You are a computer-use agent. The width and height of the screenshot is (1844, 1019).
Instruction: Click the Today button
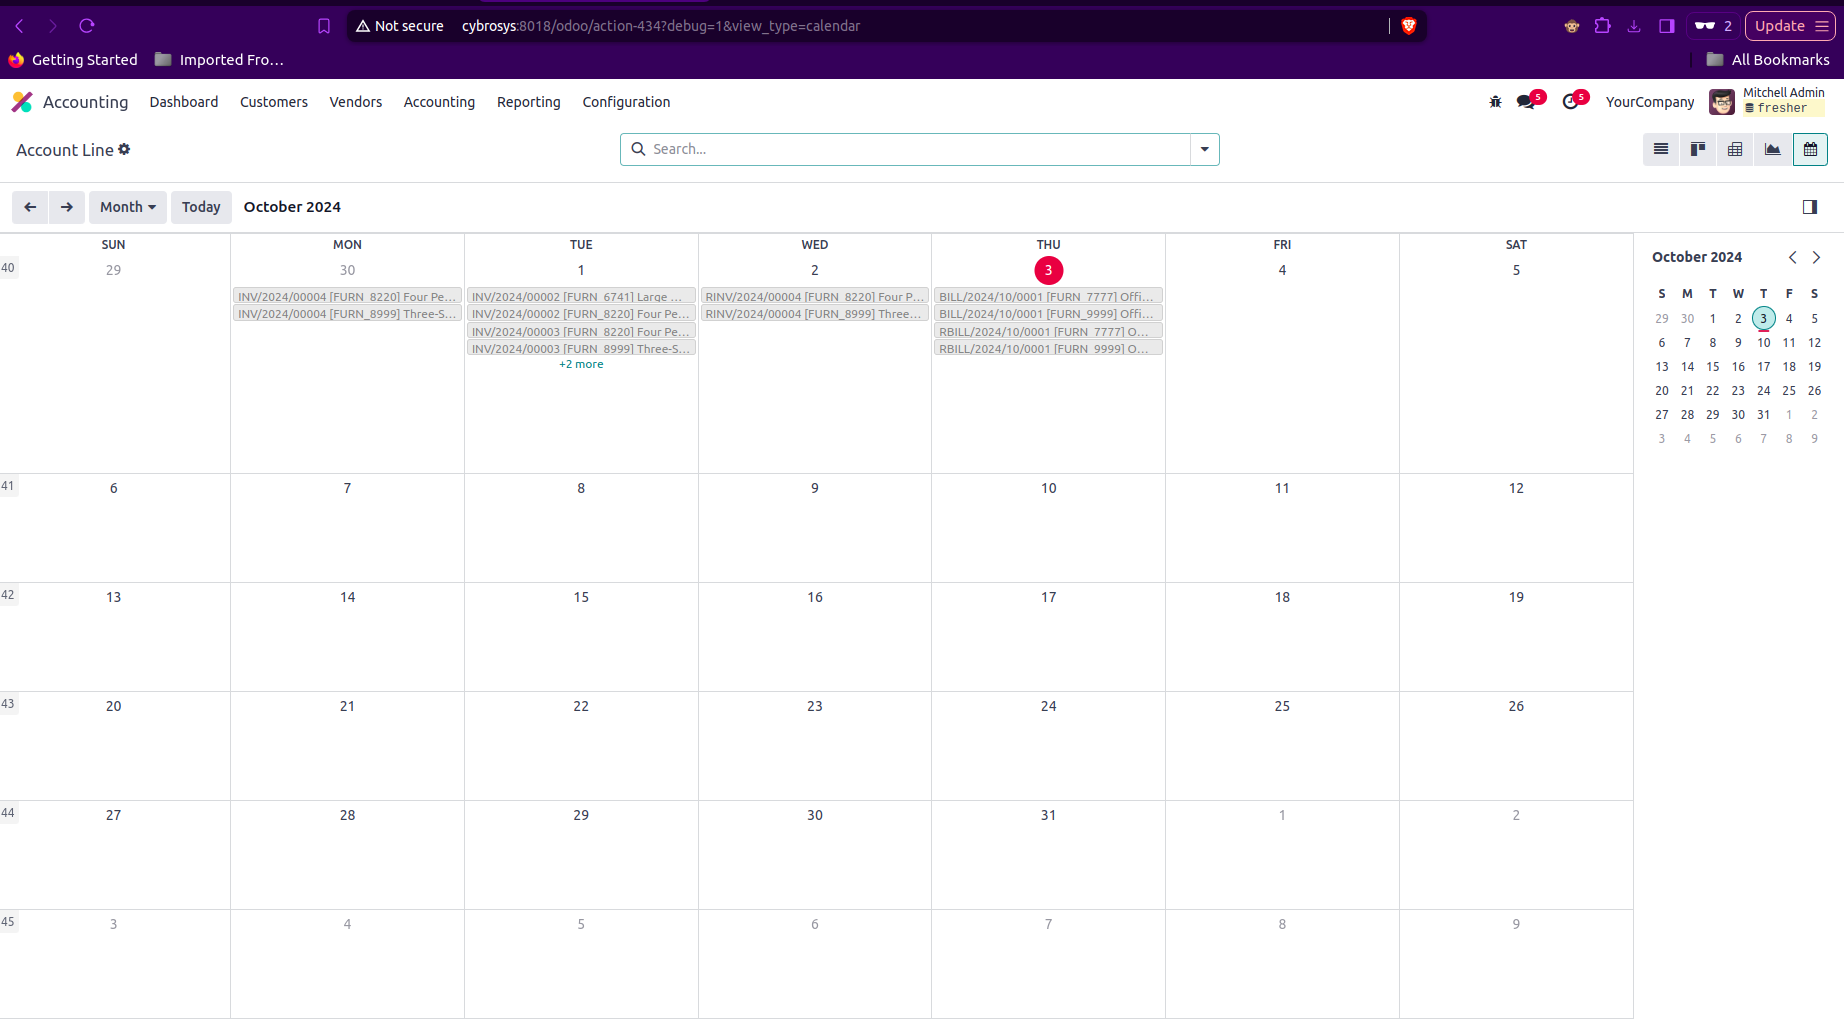point(201,207)
